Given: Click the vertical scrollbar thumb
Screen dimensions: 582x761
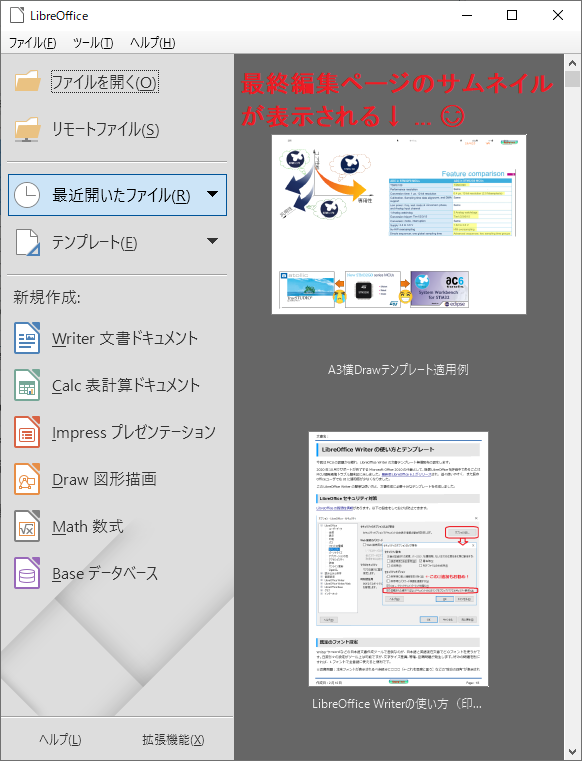Looking at the screenshot, I should tap(572, 79).
